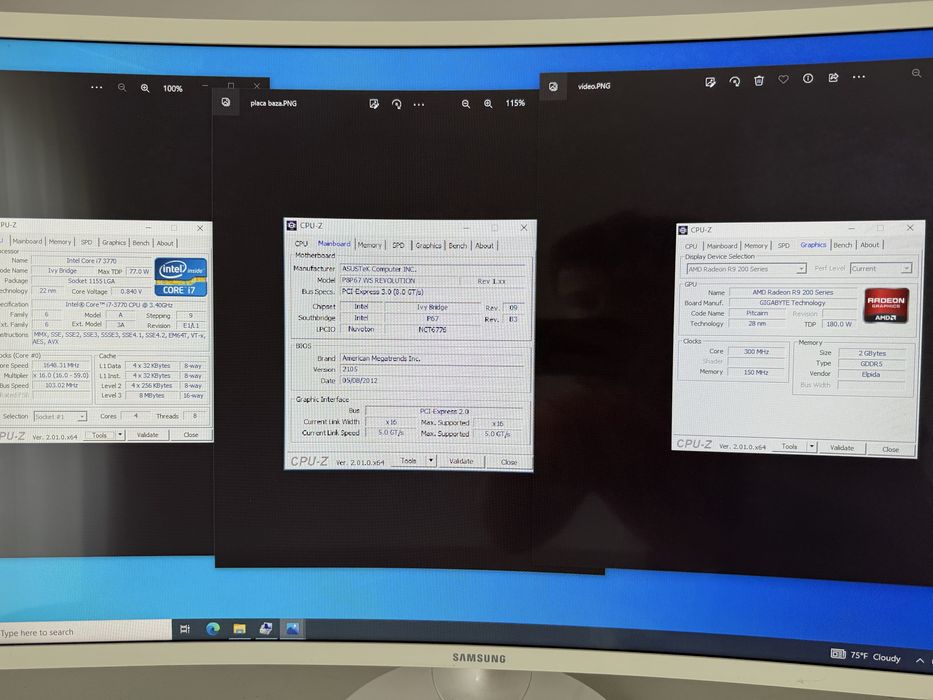Expand the hidden system tray icons chevron
The image size is (933, 700).
(x=920, y=661)
